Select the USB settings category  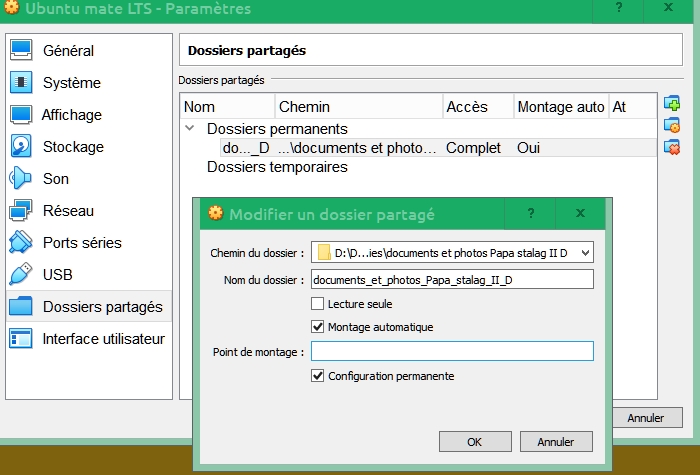pyautogui.click(x=59, y=275)
